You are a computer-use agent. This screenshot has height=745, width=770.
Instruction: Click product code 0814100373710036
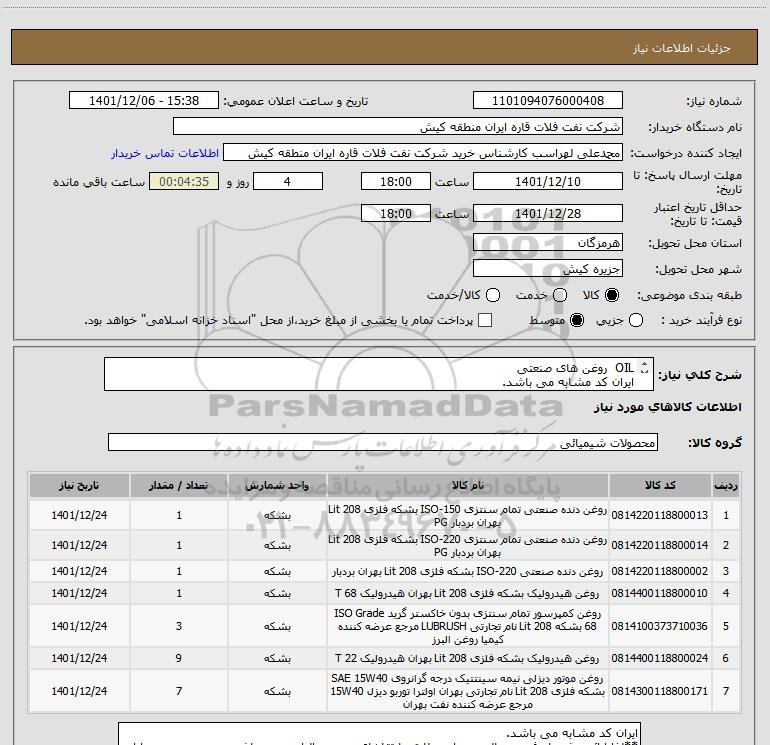pos(660,626)
